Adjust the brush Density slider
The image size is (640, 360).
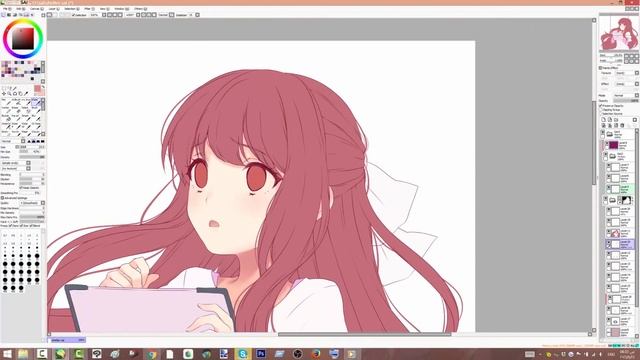click(32, 157)
